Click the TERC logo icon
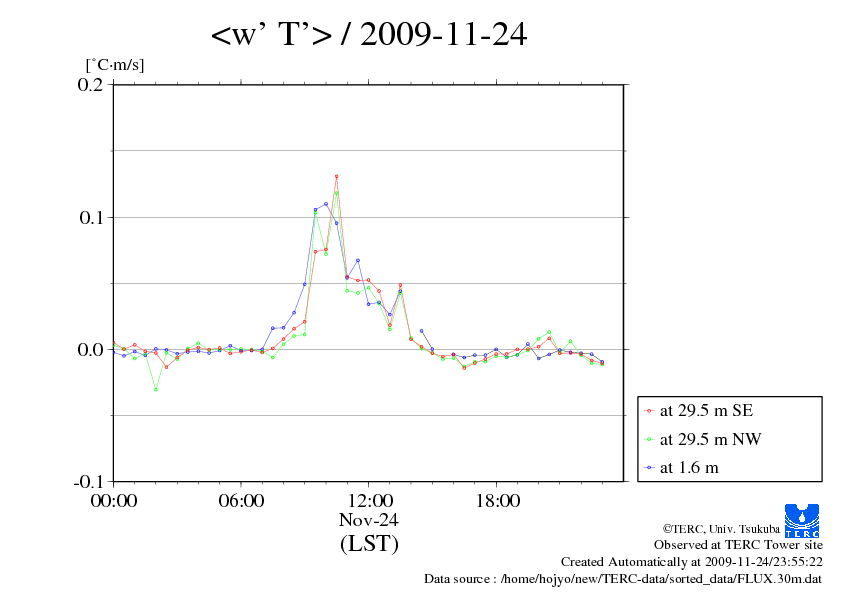The width and height of the screenshot is (842, 595). 802,520
